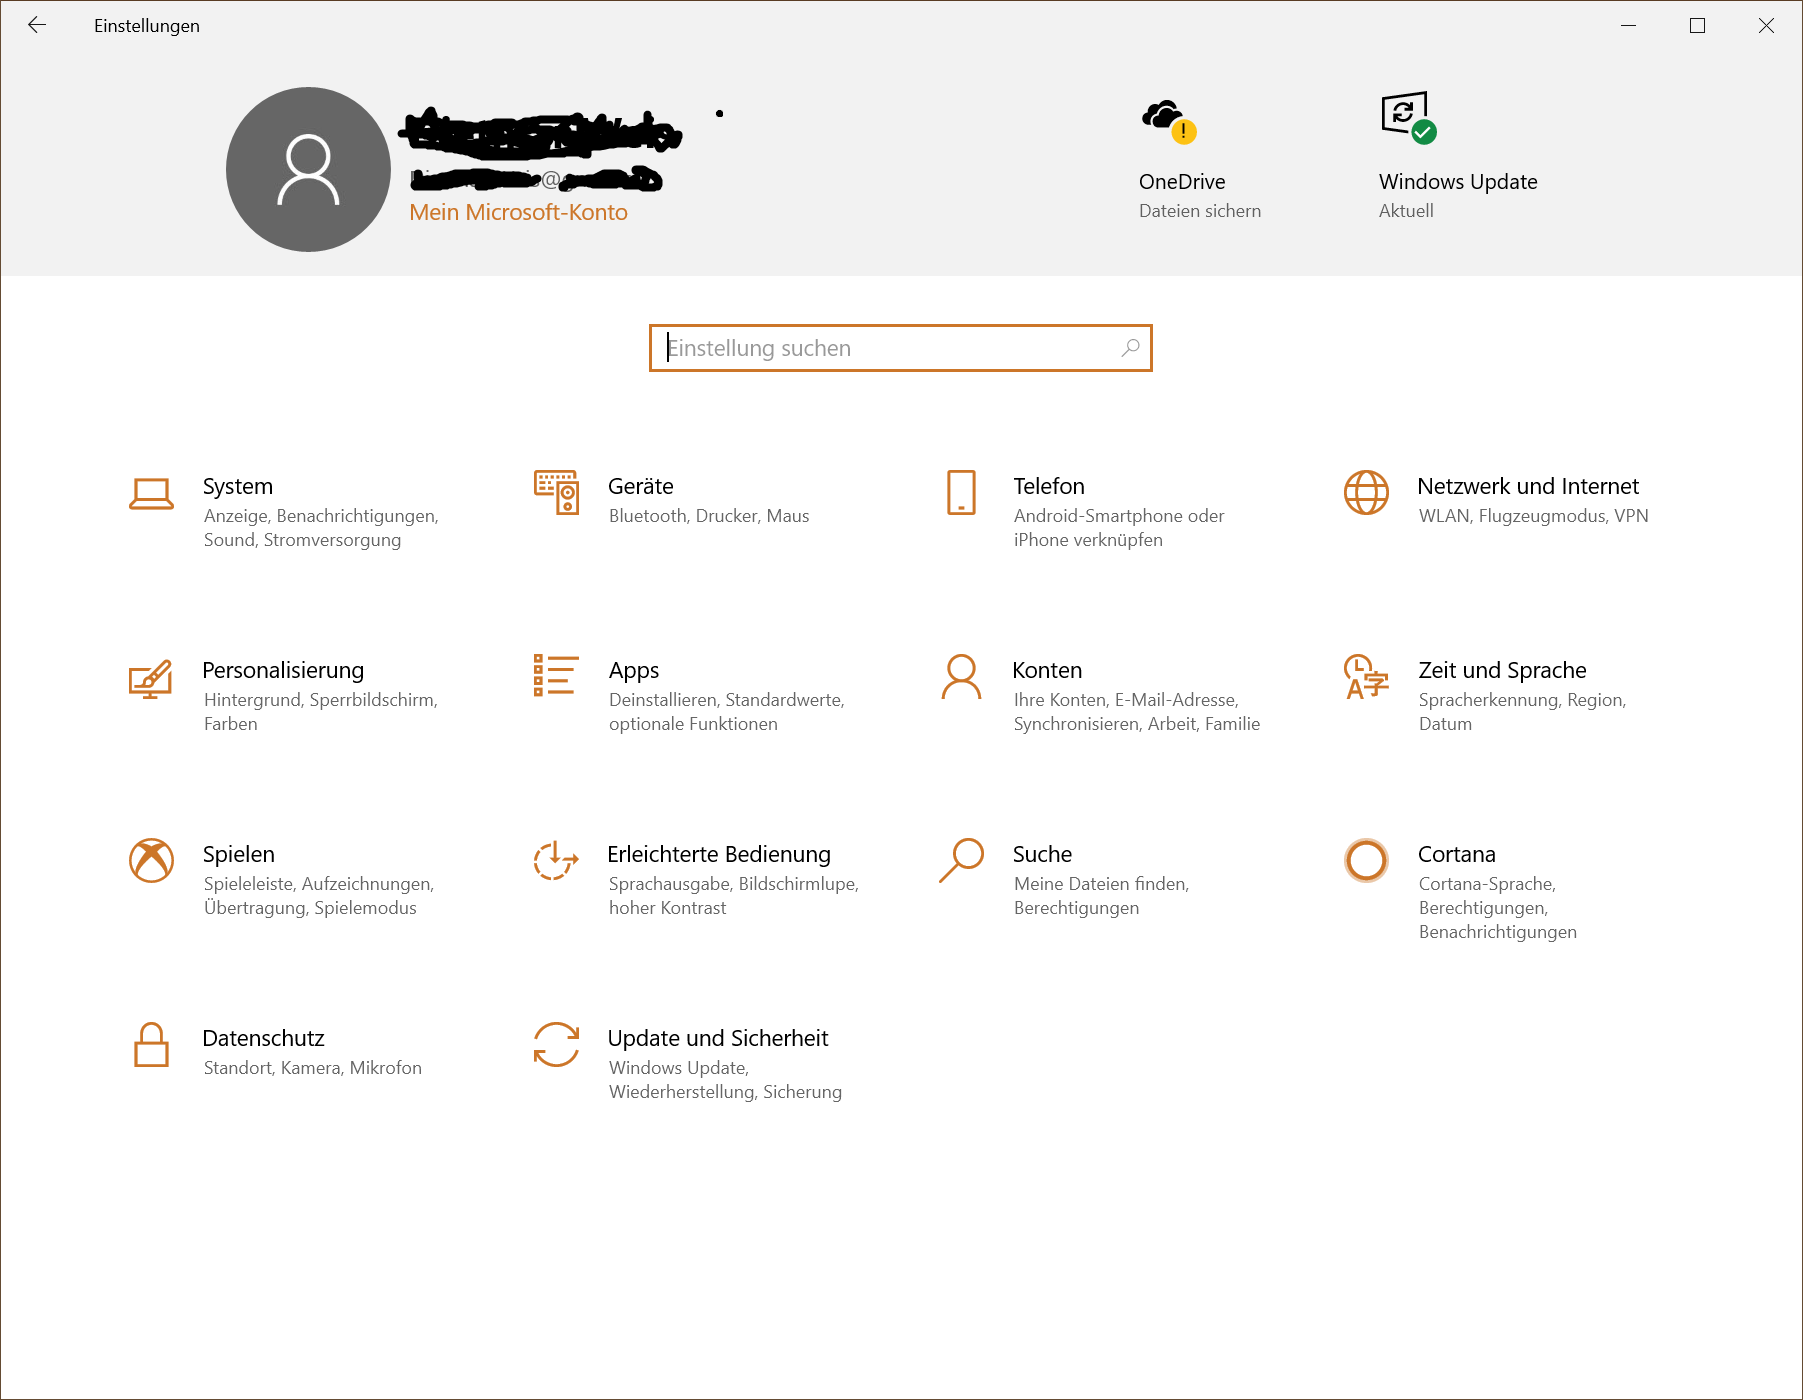Click the System laptop icon

[151, 493]
